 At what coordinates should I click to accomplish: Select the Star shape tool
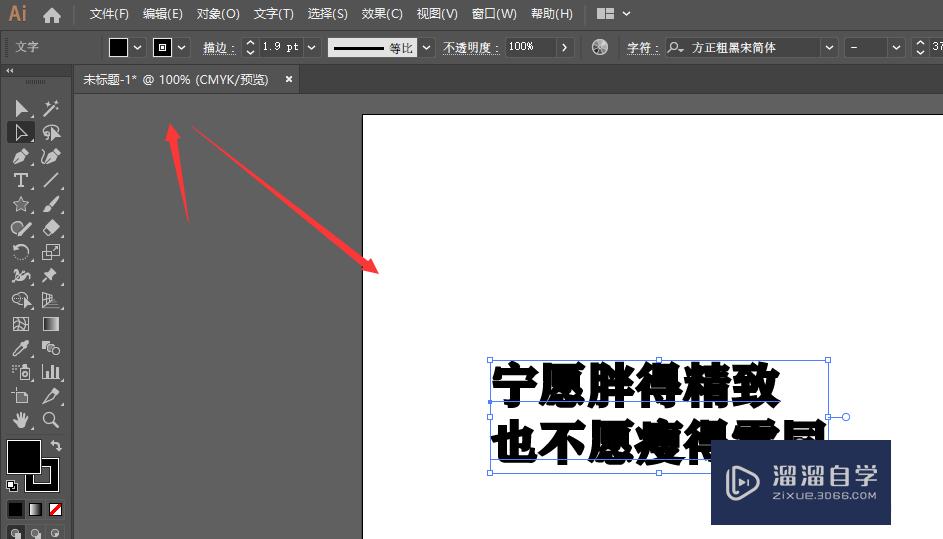click(21, 205)
